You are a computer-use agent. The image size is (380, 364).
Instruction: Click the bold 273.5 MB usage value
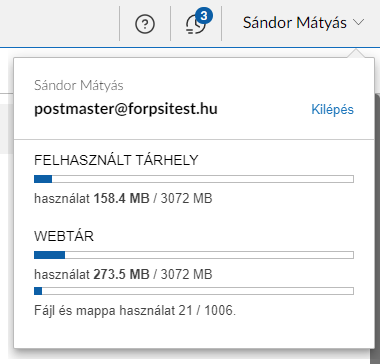click(x=120, y=275)
